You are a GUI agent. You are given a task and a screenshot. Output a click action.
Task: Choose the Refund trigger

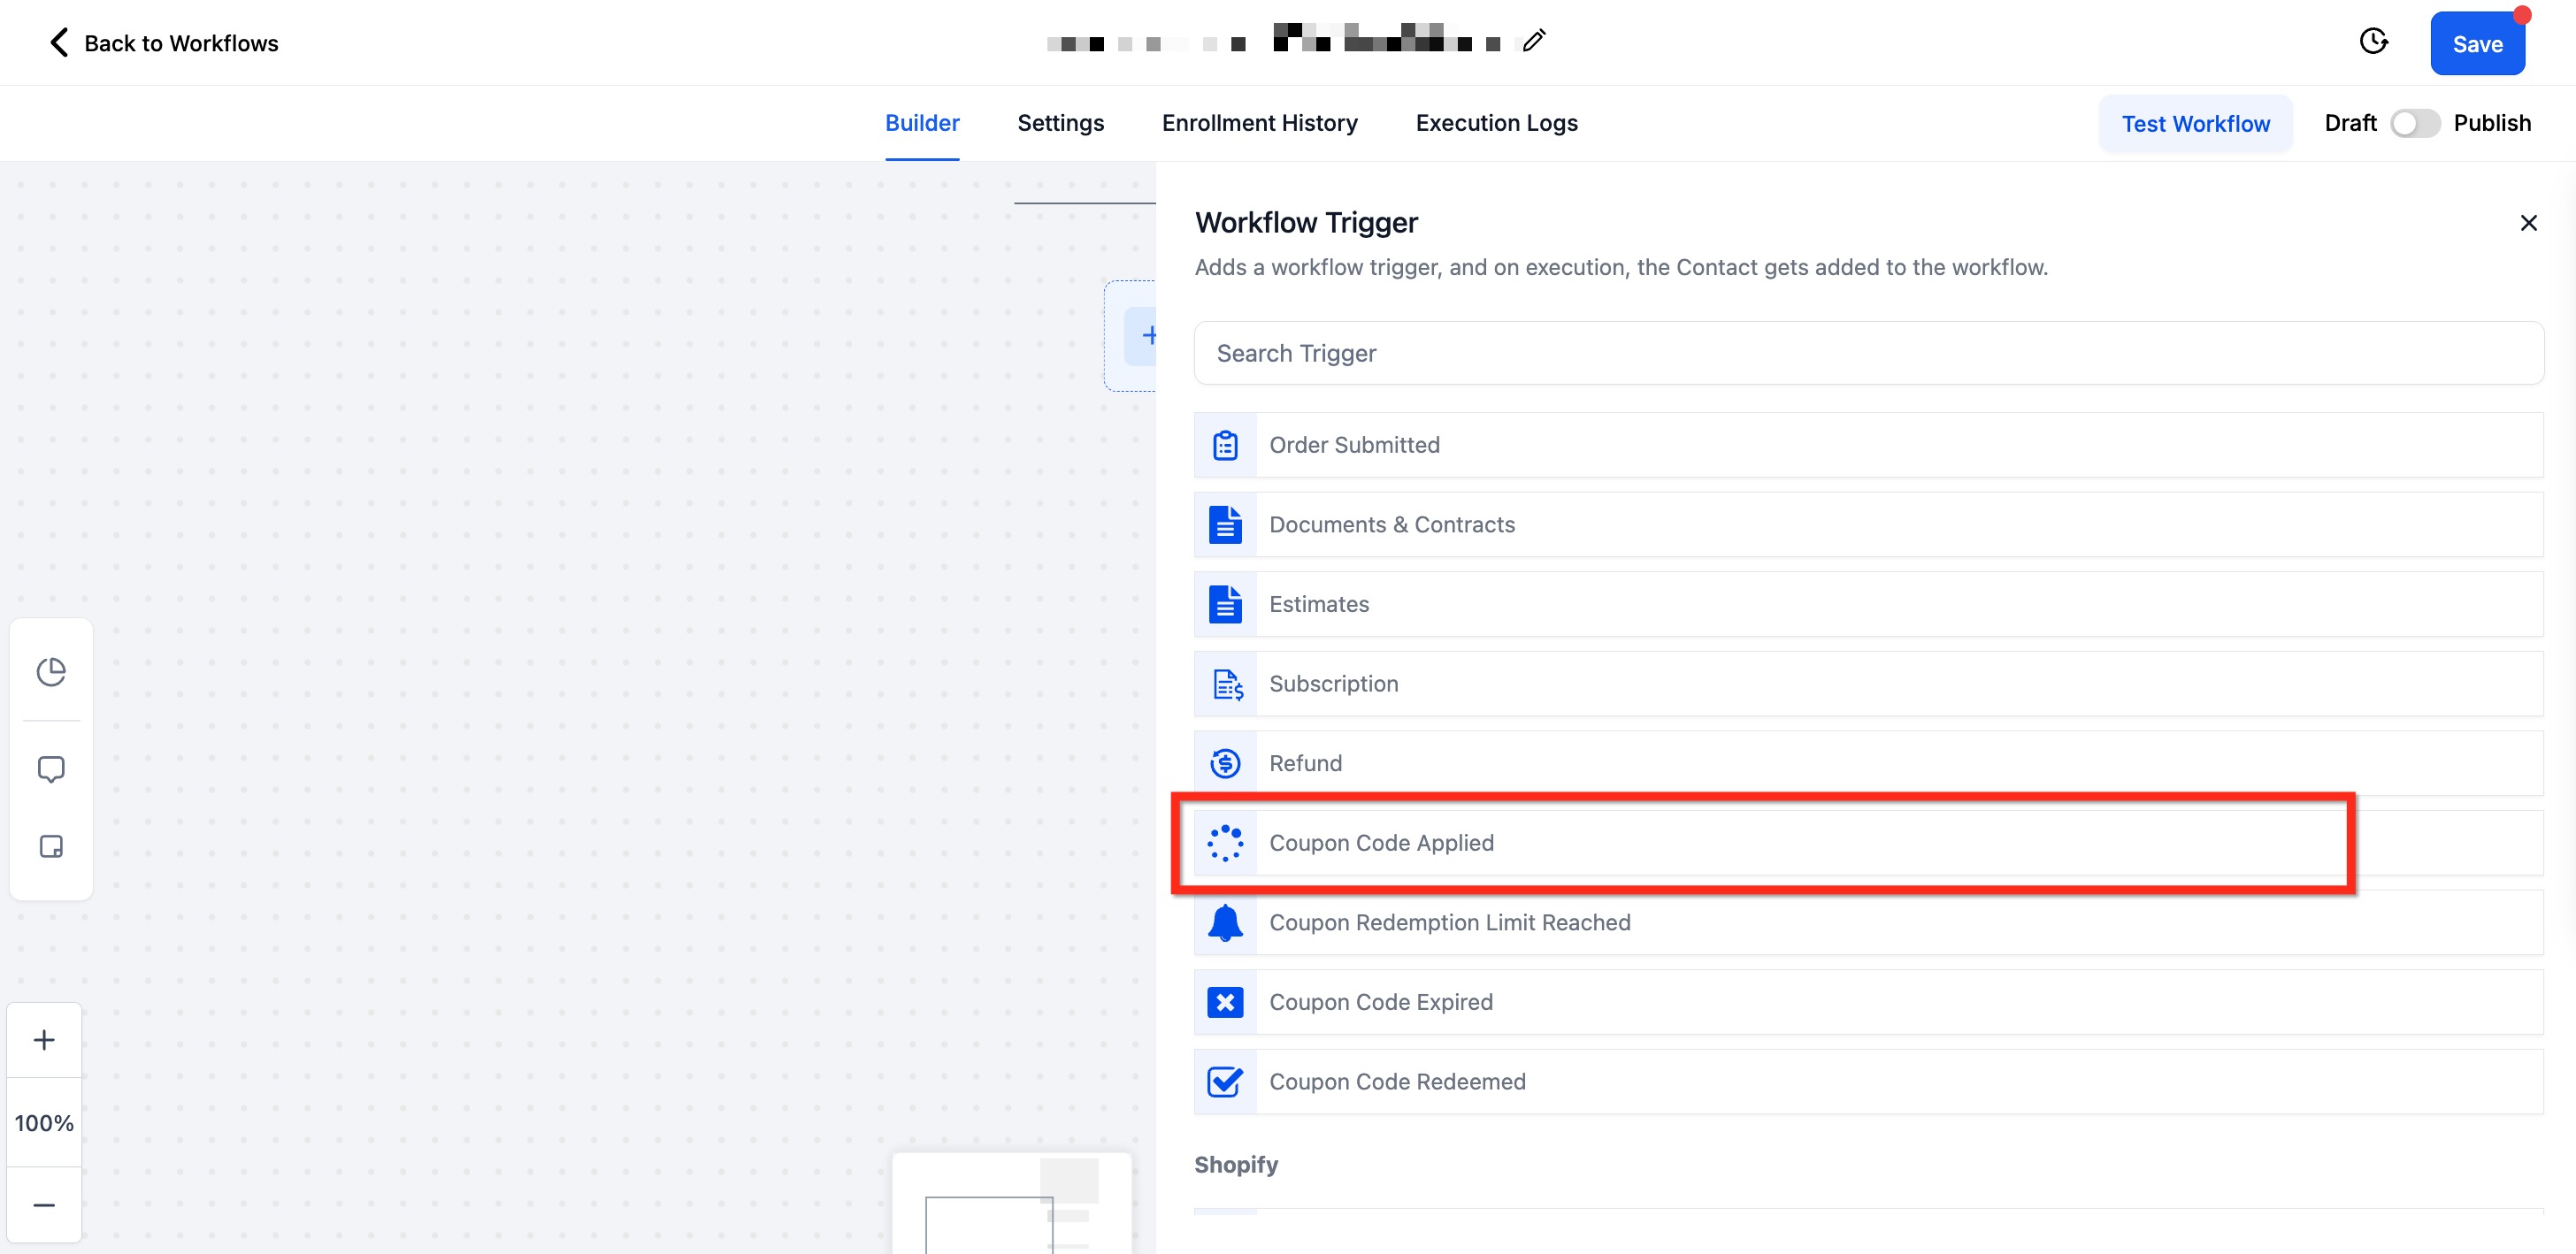point(1305,763)
